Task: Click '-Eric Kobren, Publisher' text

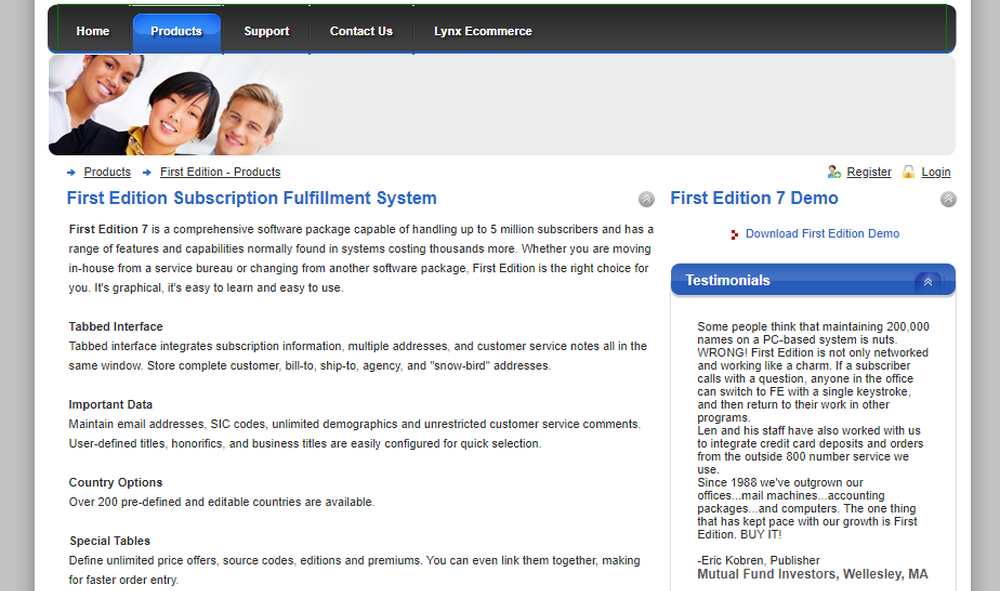Action: tap(758, 560)
